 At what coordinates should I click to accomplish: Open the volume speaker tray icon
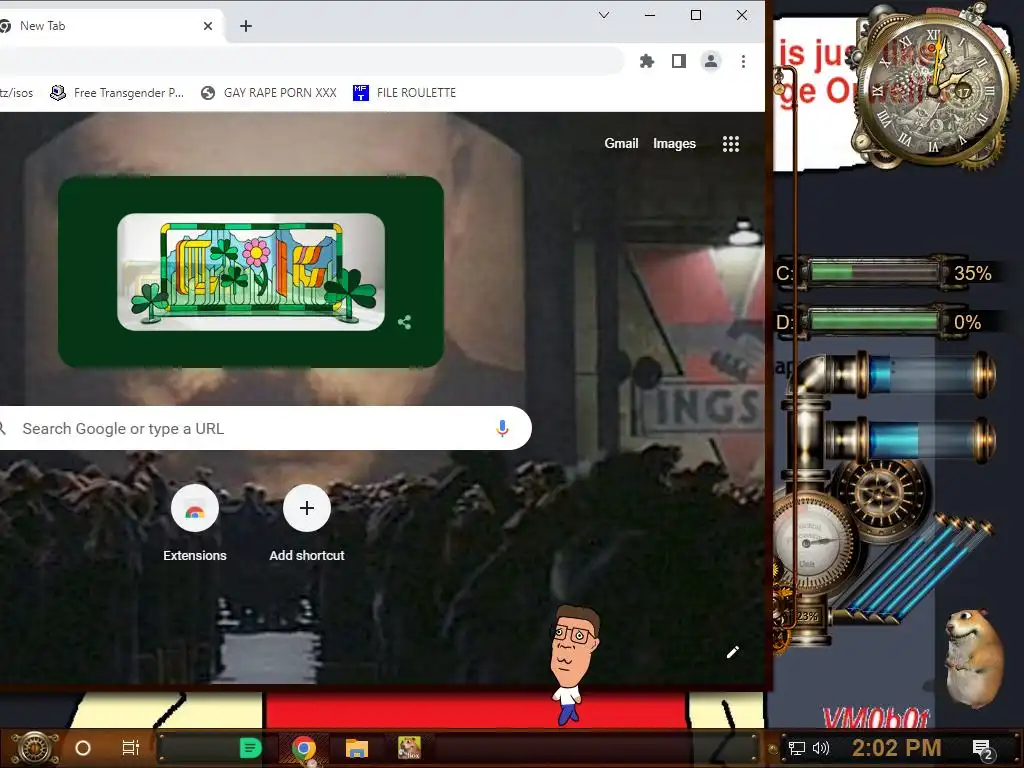(821, 748)
